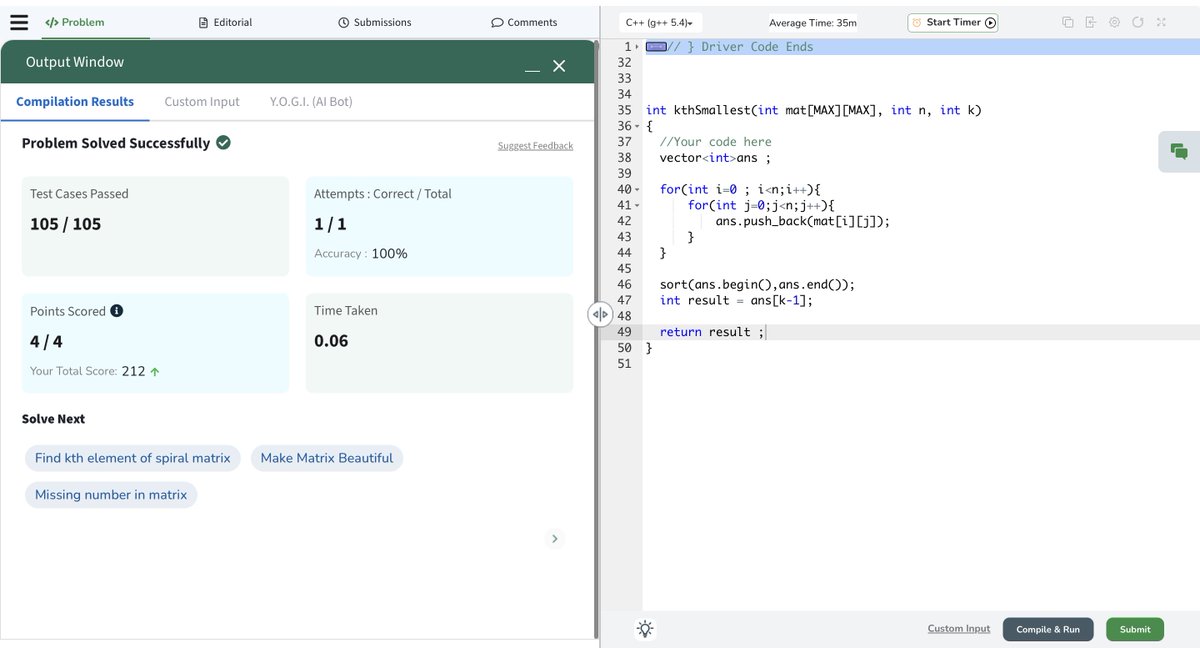This screenshot has height=648, width=1200.
Task: Collapse the inner for loop at line 41
Action: [638, 205]
